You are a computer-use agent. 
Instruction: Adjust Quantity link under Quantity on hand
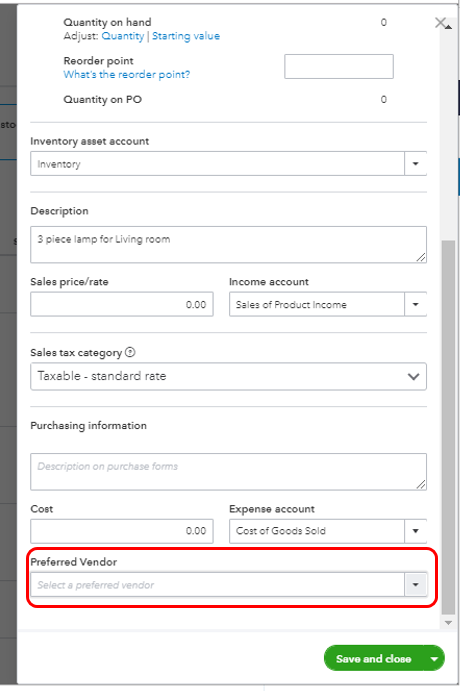(x=122, y=36)
